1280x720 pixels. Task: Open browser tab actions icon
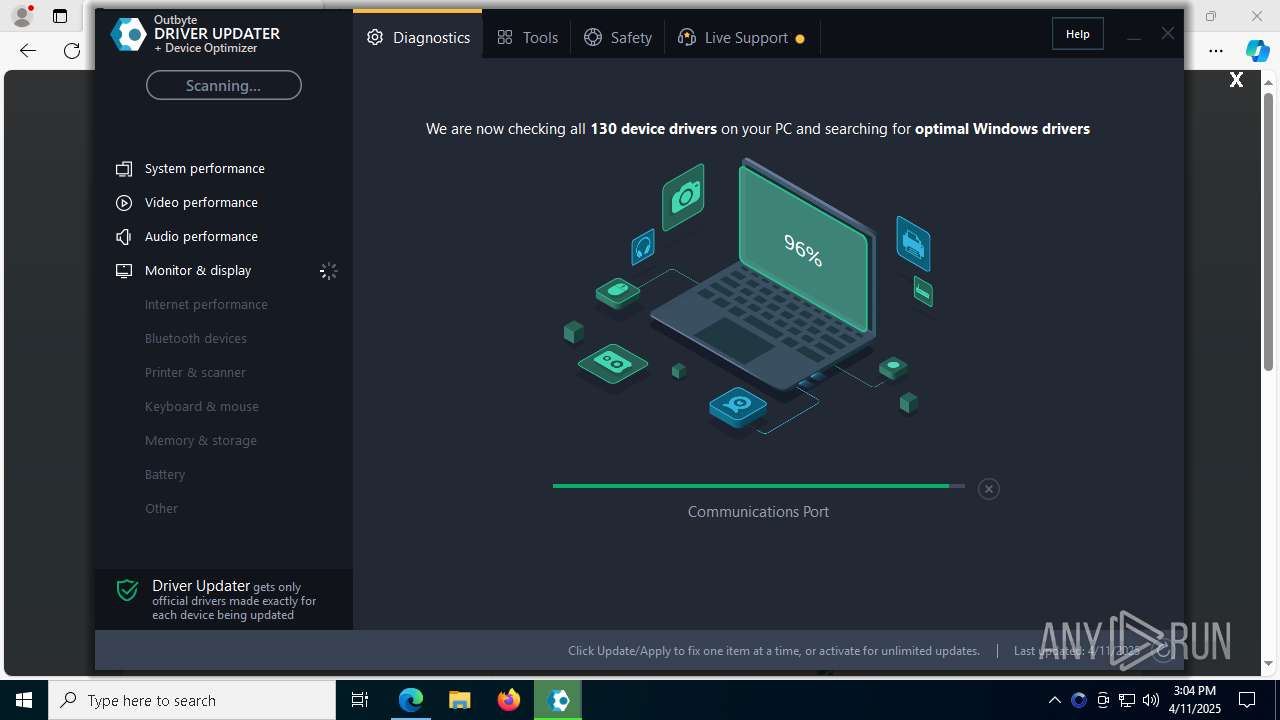(60, 16)
